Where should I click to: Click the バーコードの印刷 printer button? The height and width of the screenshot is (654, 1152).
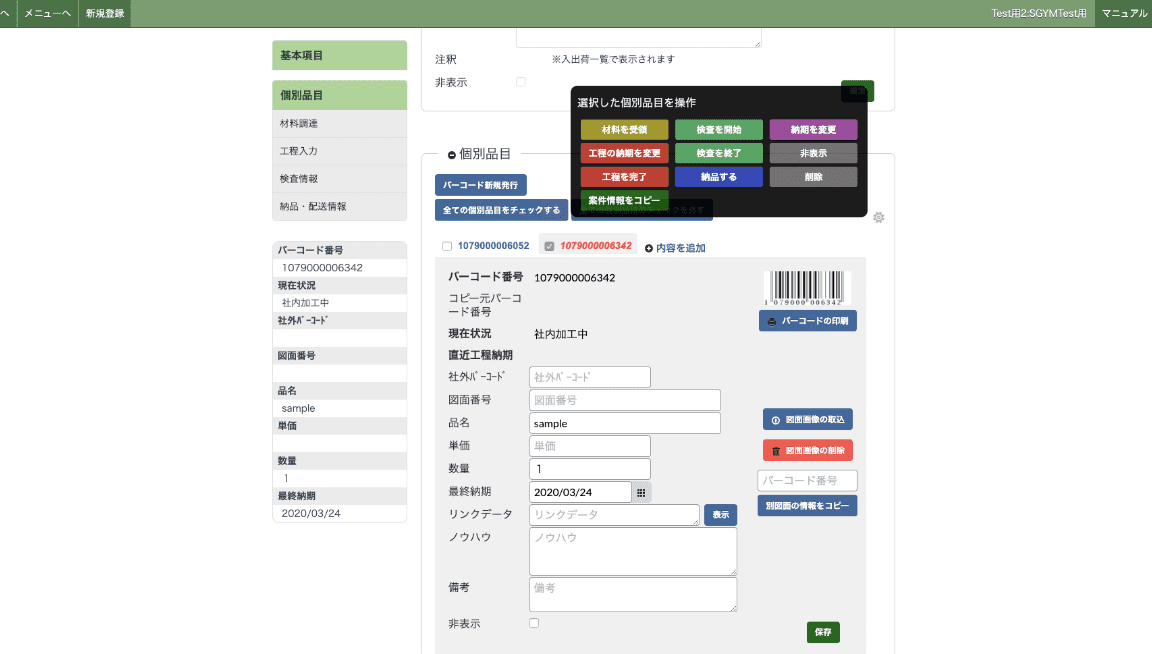[808, 321]
